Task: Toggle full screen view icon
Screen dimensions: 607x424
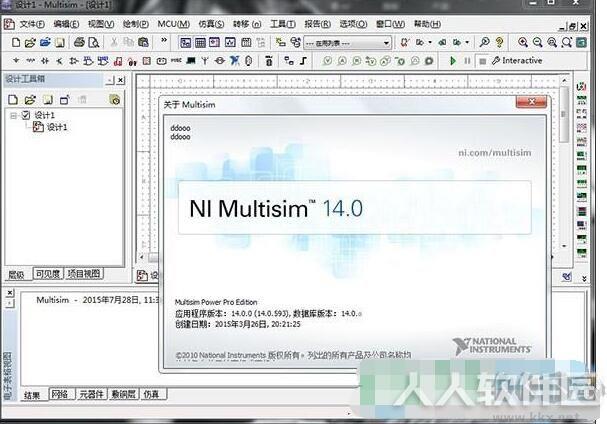Action: 581,42
